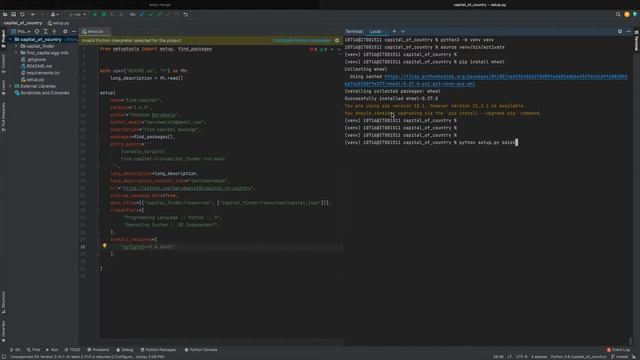Click Collapse All icon in Project panel
The width and height of the screenshot is (640, 360).
54,31
